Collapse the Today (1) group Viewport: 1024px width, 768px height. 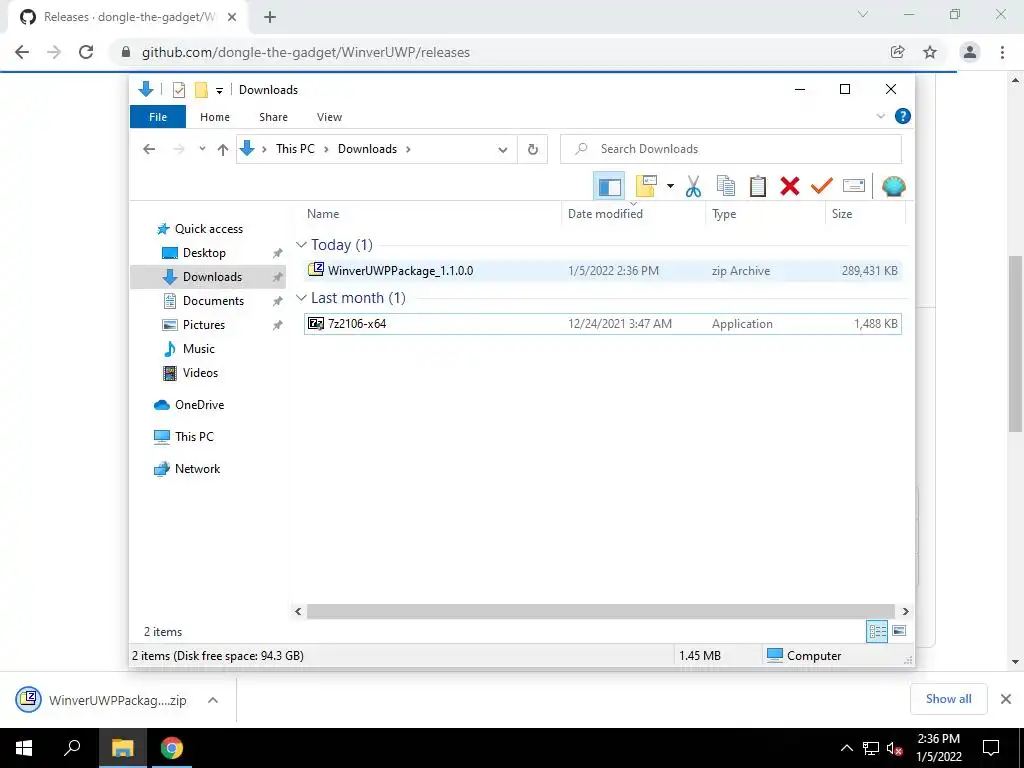click(301, 245)
